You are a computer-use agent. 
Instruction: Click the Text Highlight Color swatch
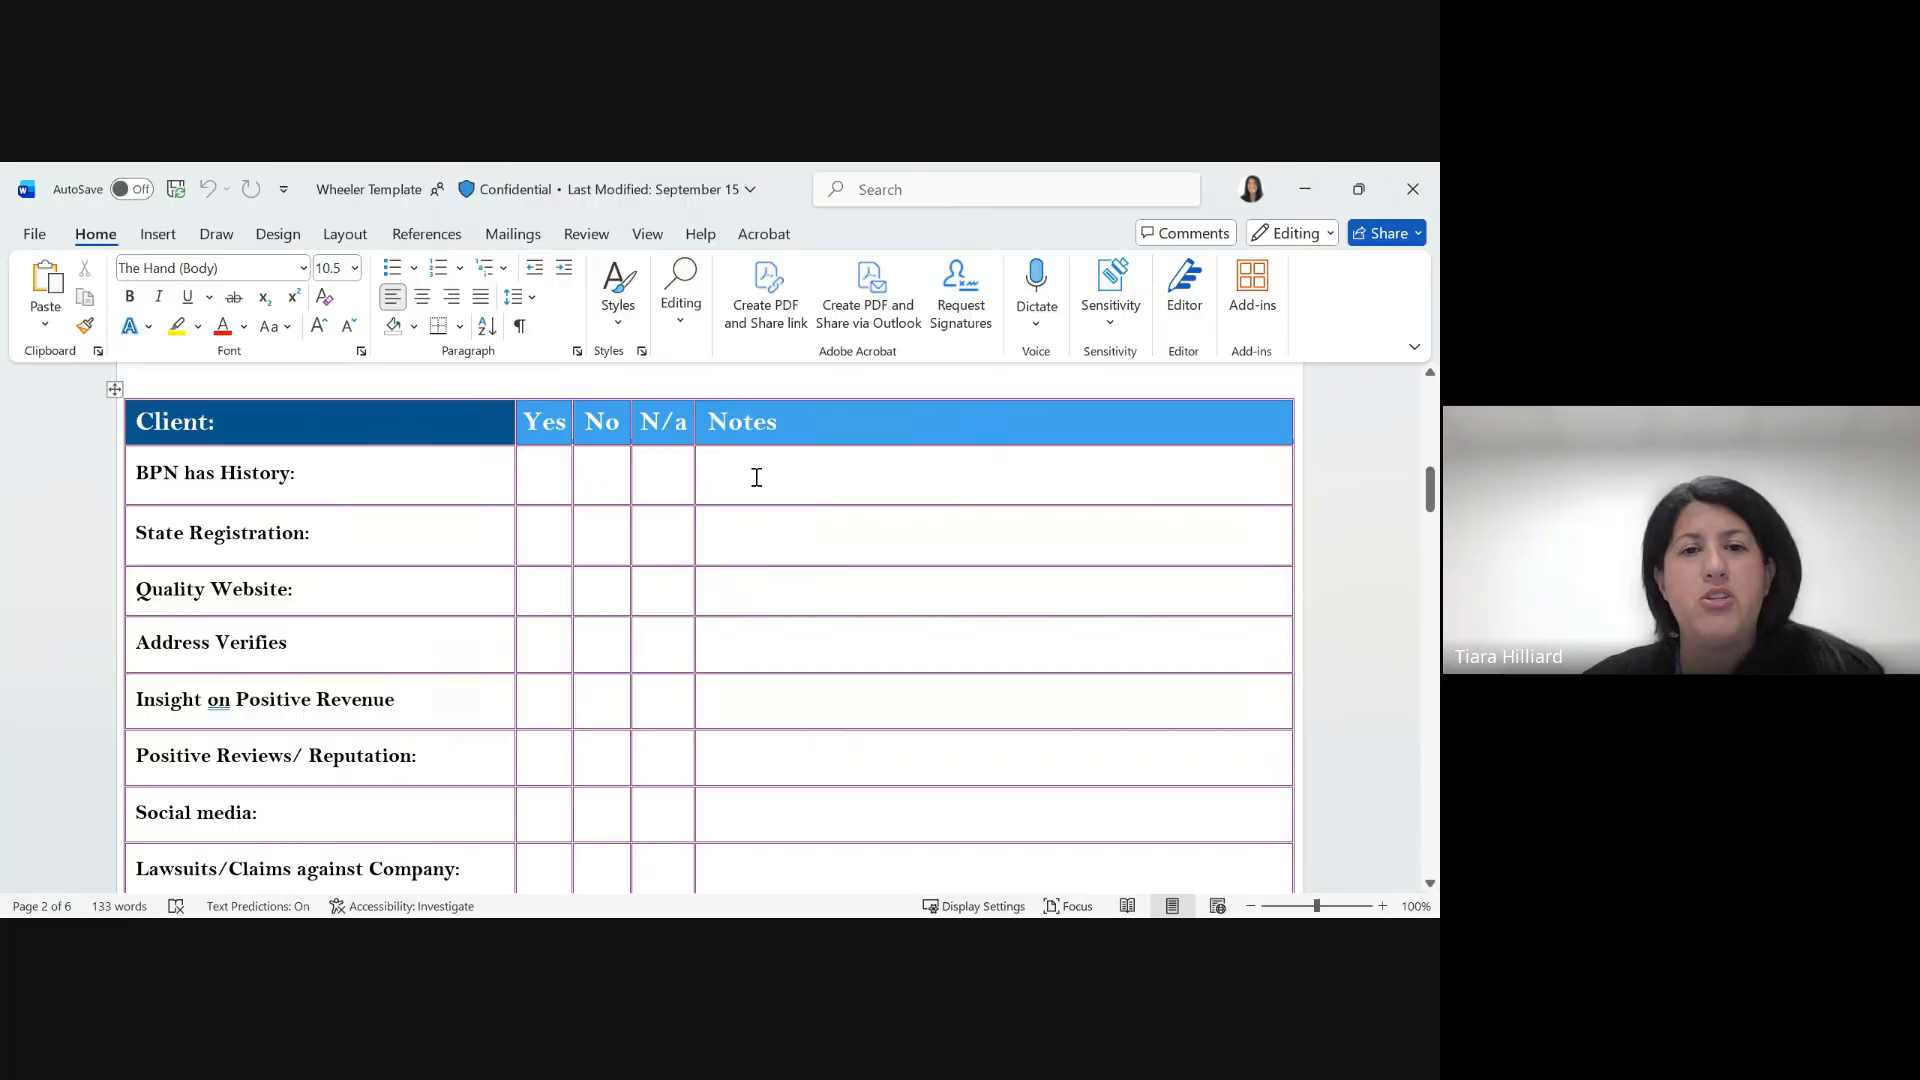pos(178,326)
